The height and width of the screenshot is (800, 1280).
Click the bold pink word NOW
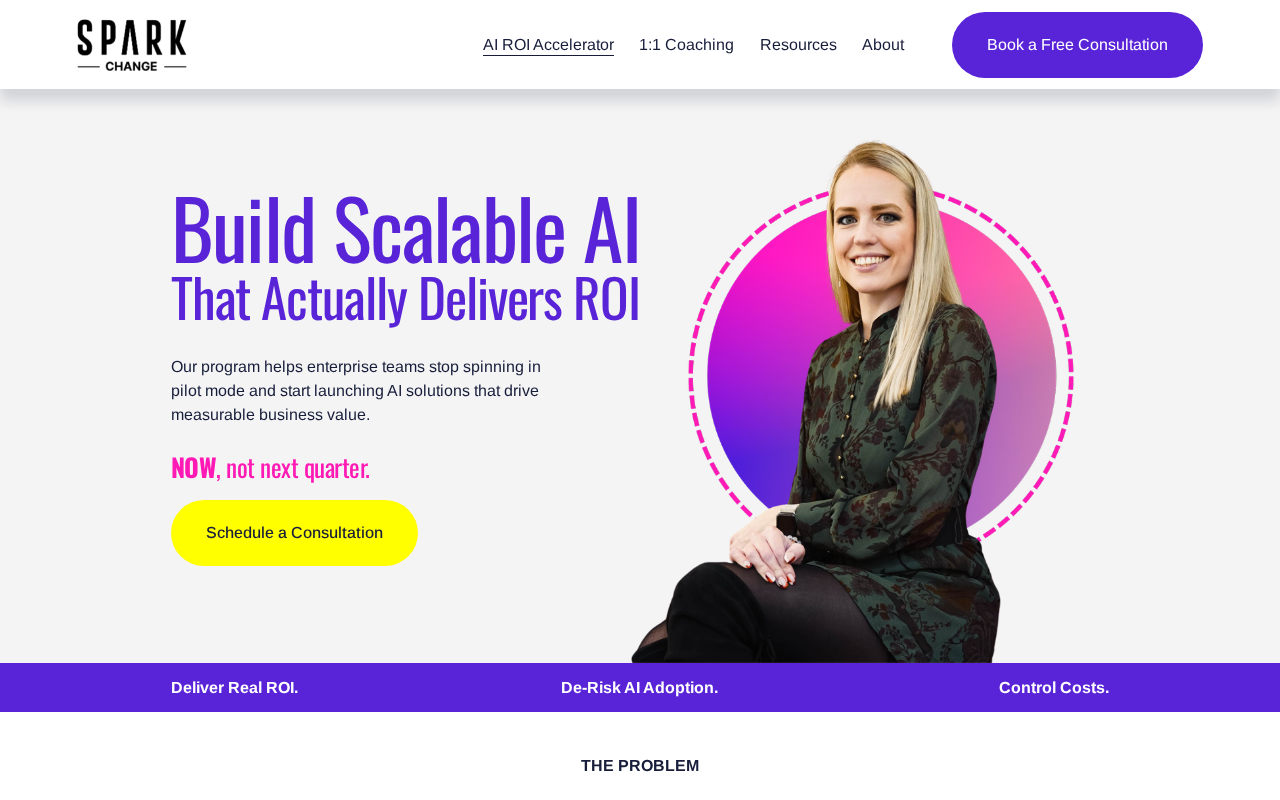[193, 467]
